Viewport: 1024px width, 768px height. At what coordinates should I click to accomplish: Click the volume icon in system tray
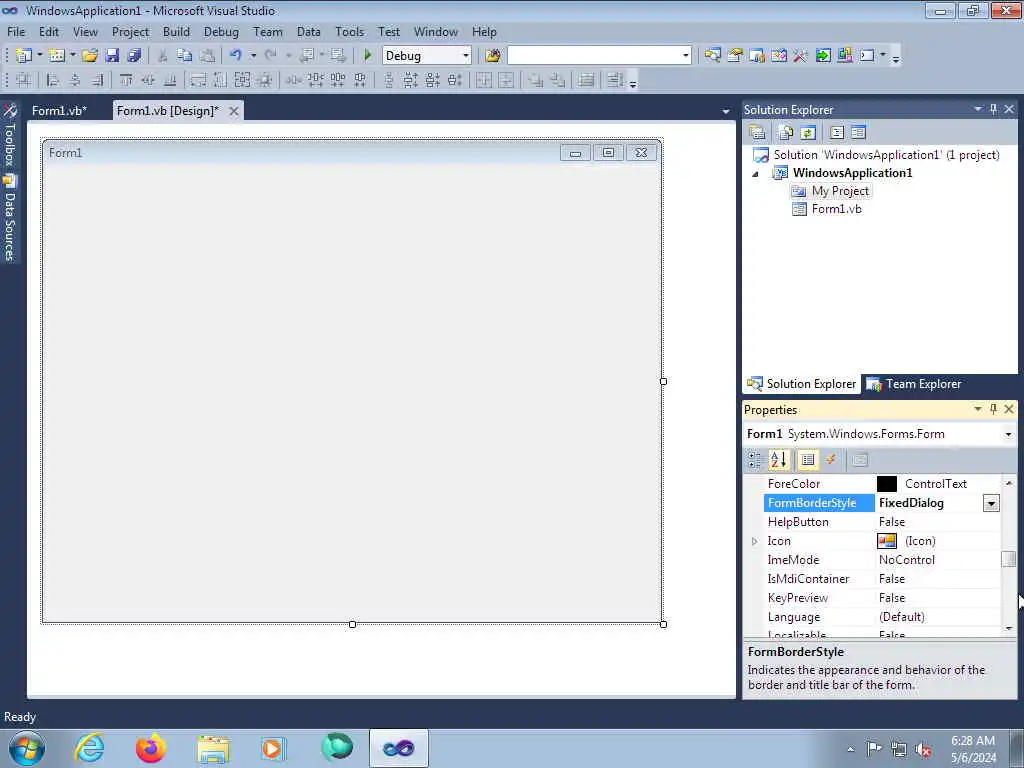[923, 750]
